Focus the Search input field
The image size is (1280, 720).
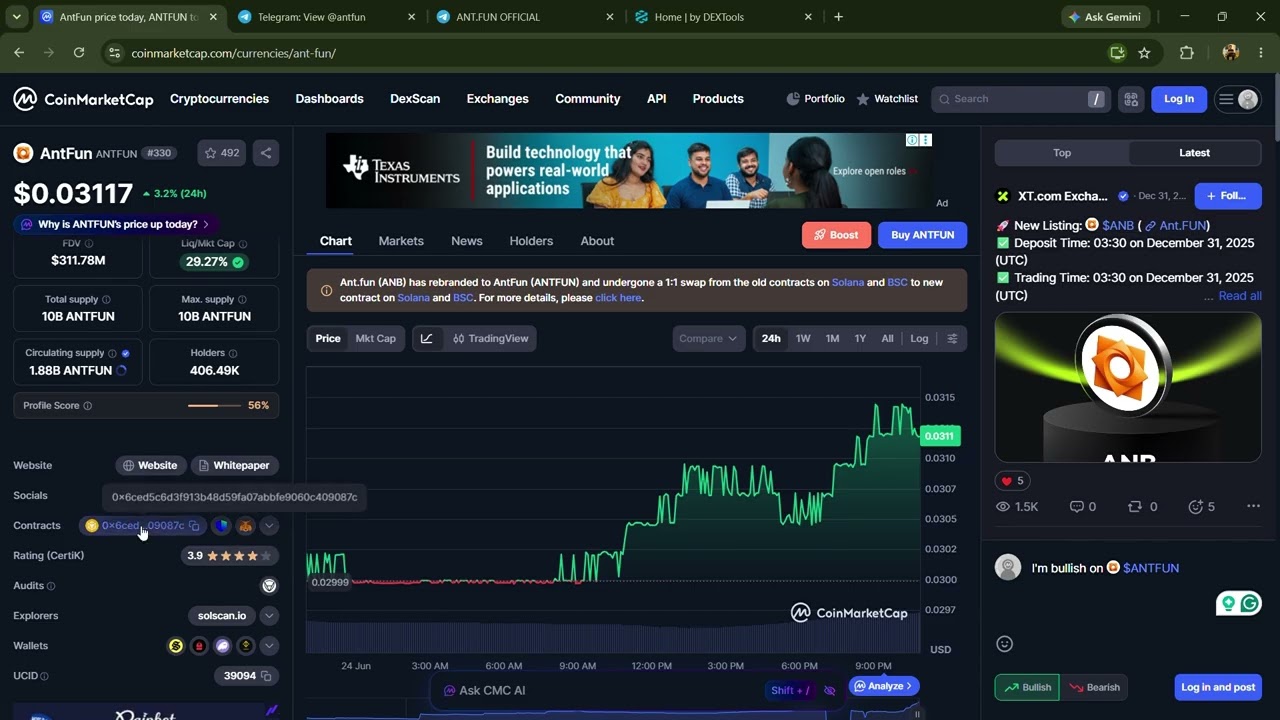pyautogui.click(x=1020, y=99)
